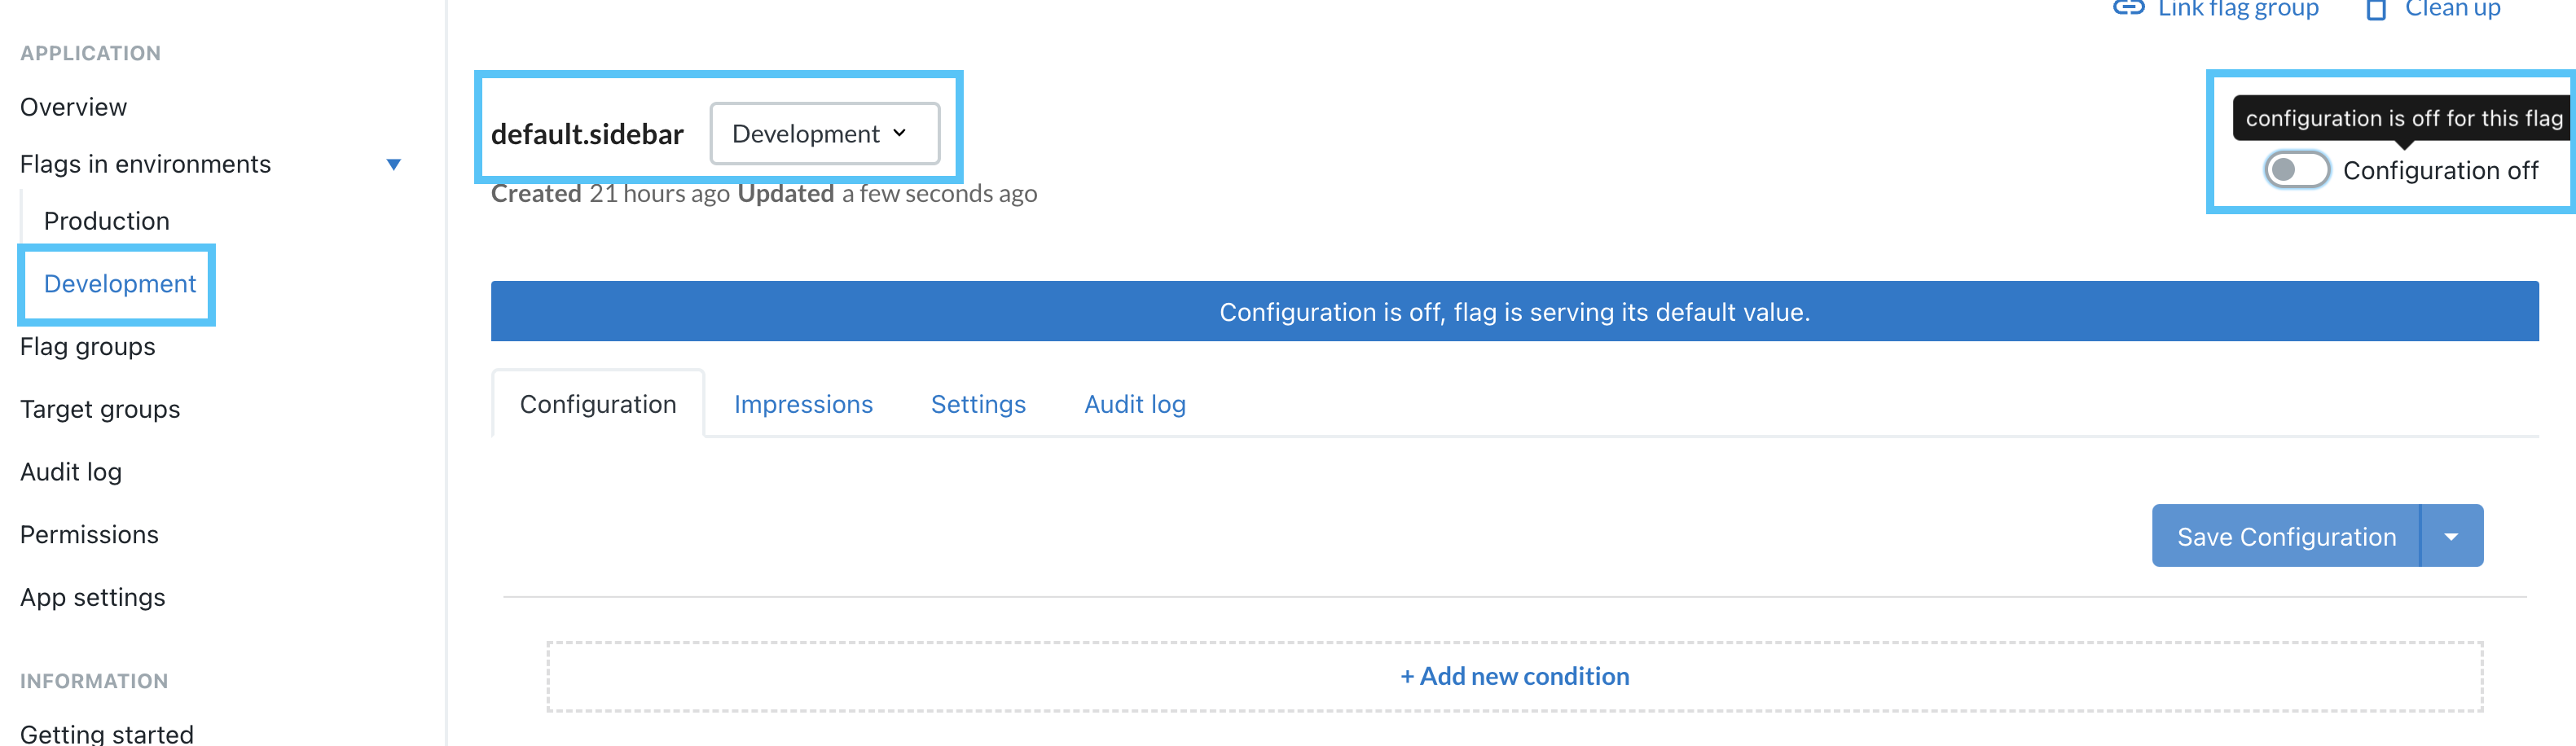
Task: Switch to the Settings tab
Action: 978,404
